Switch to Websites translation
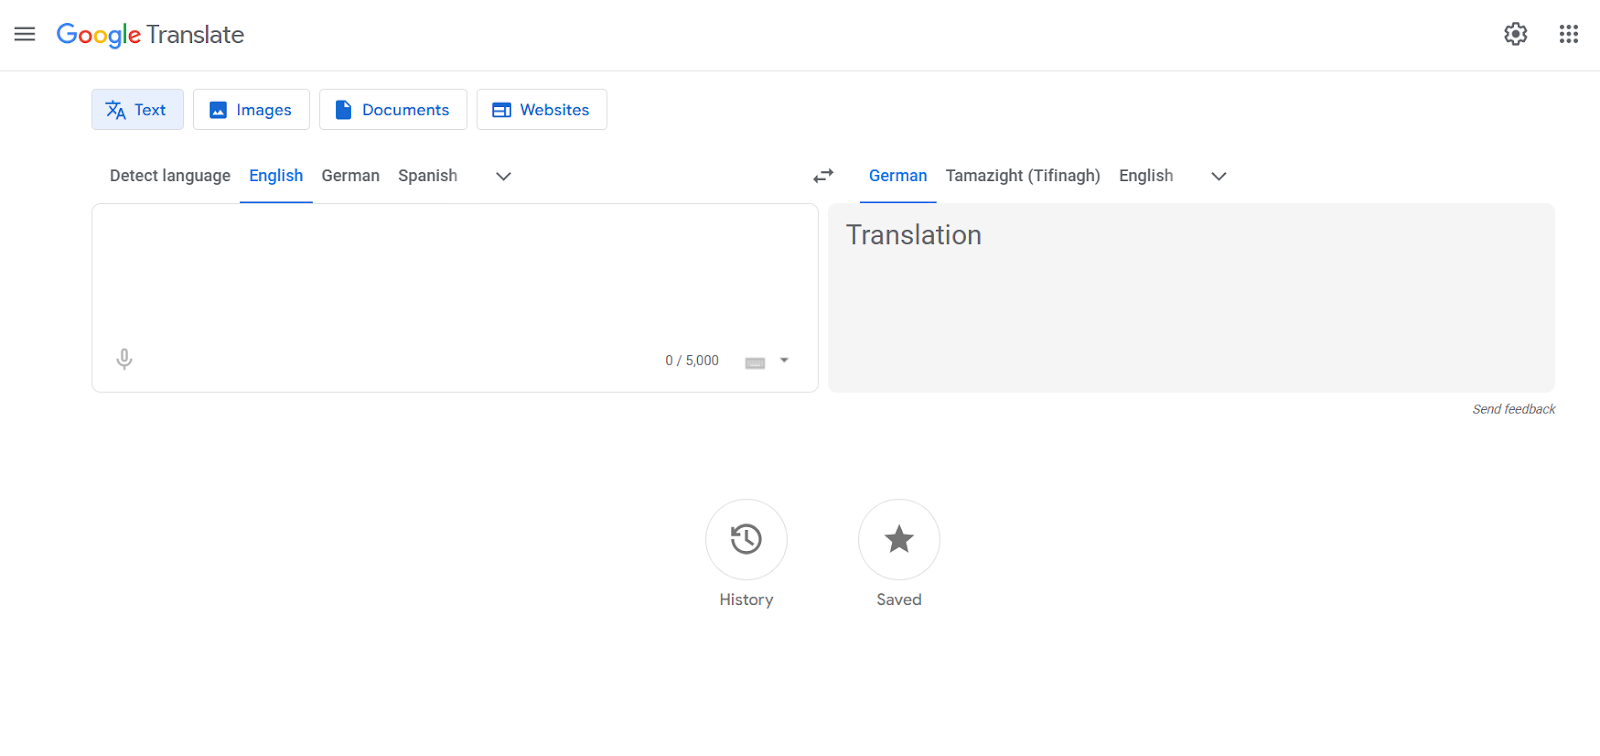The height and width of the screenshot is (756, 1600). point(541,110)
